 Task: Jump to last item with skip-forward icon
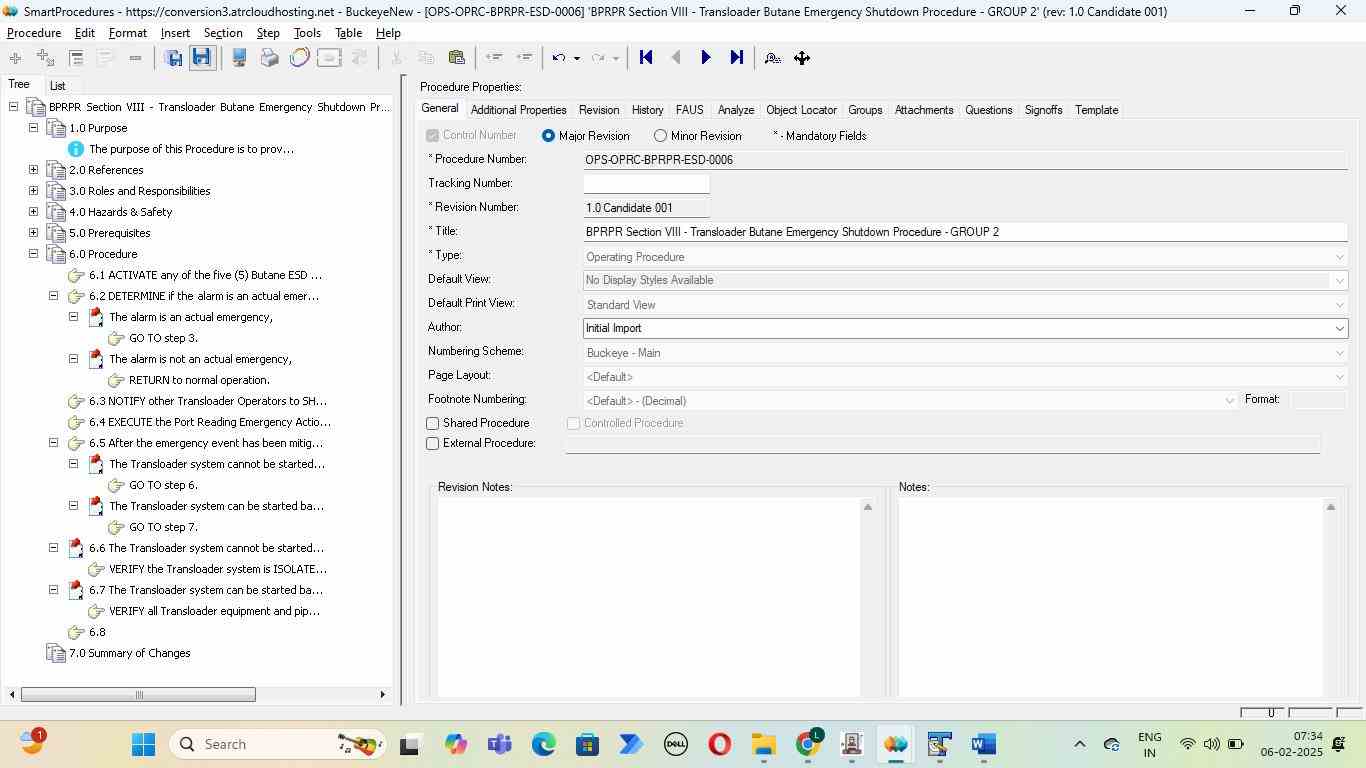[x=736, y=58]
